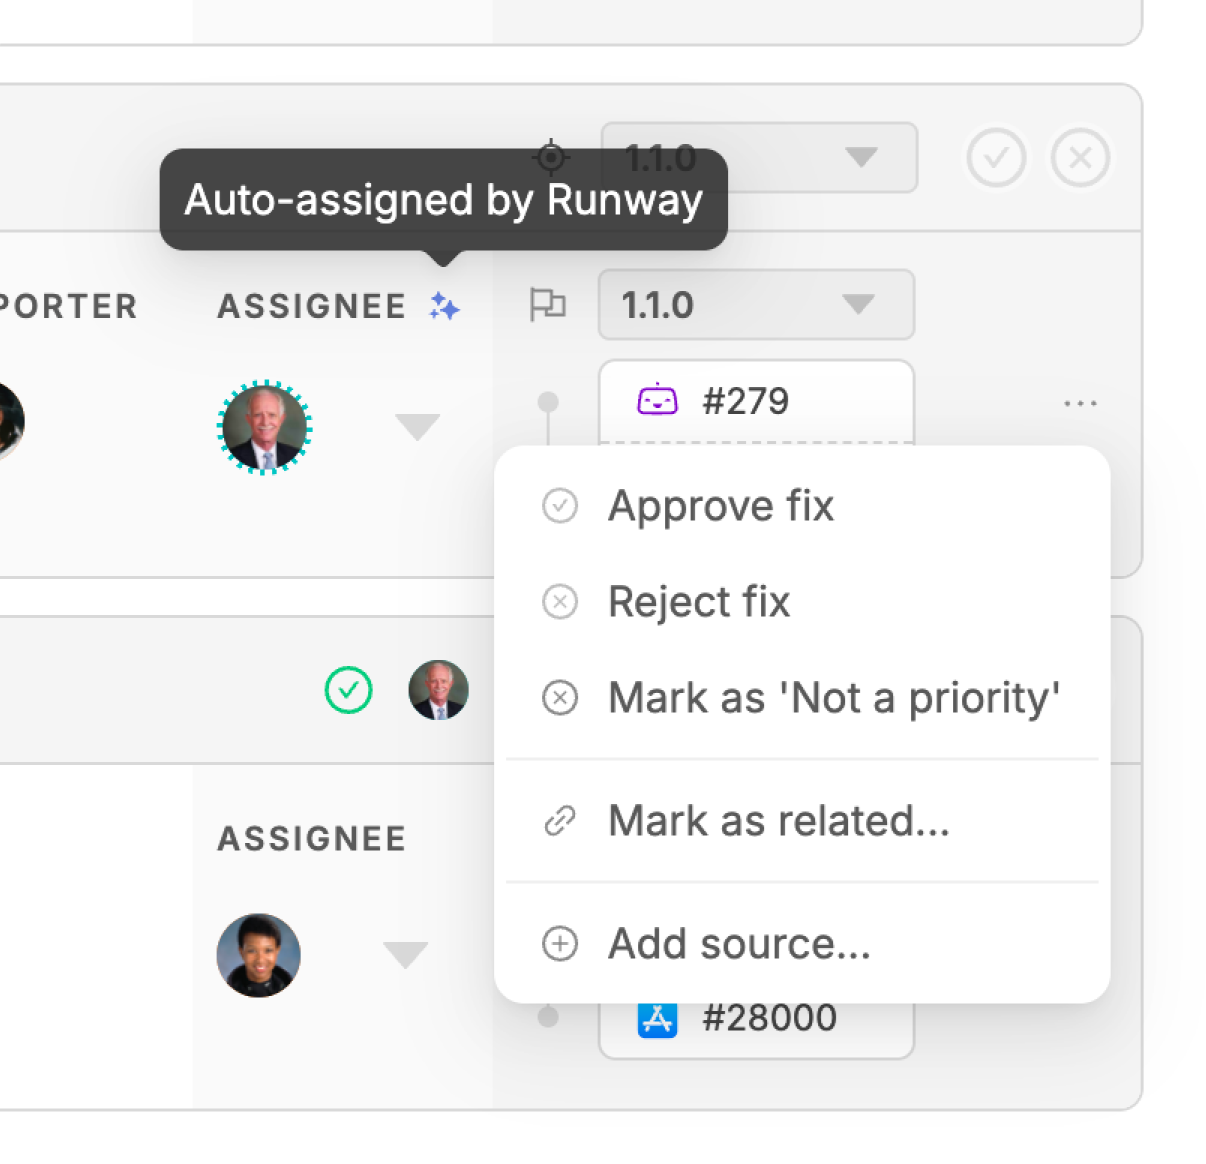
Task: Open the flagged 1.1.0 version dropdown
Action: pos(756,304)
